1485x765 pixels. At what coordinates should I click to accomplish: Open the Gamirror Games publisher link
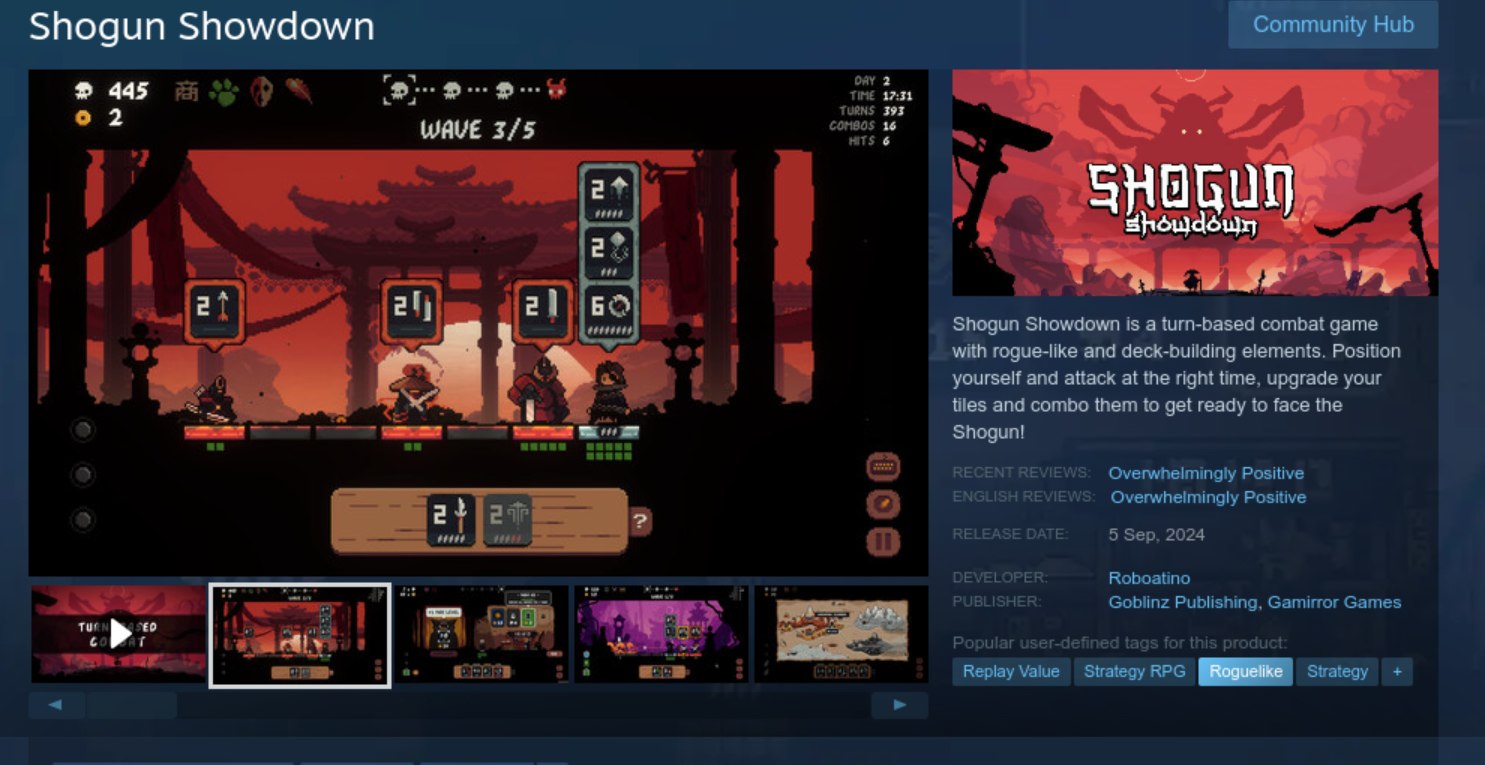[1334, 602]
